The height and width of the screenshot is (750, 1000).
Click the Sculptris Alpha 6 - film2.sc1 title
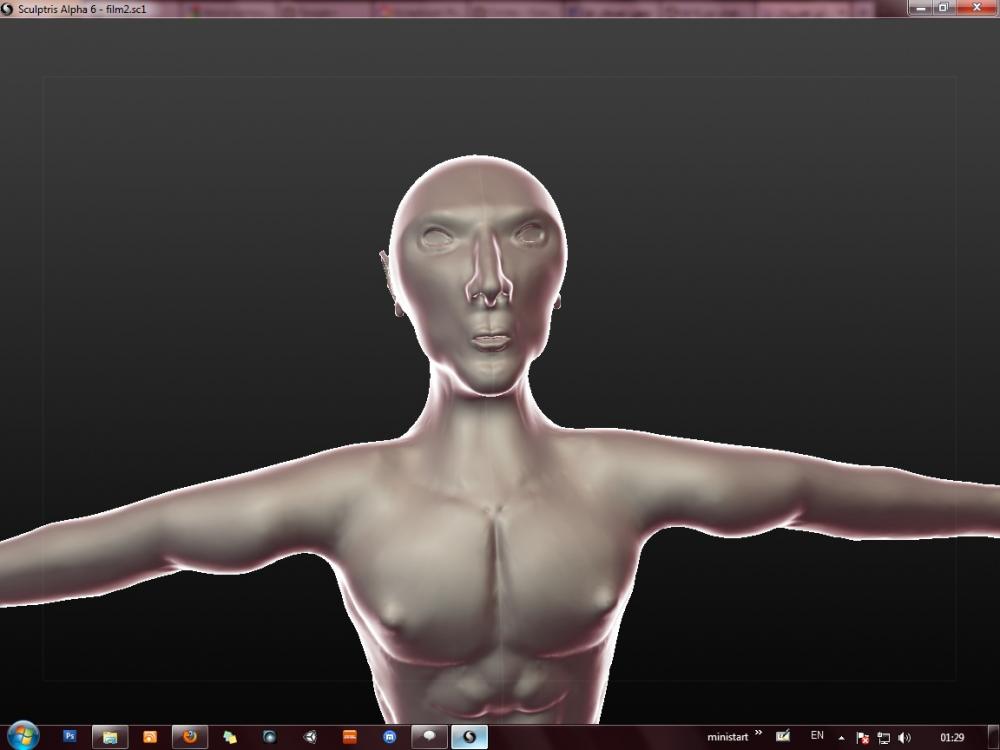(x=82, y=10)
